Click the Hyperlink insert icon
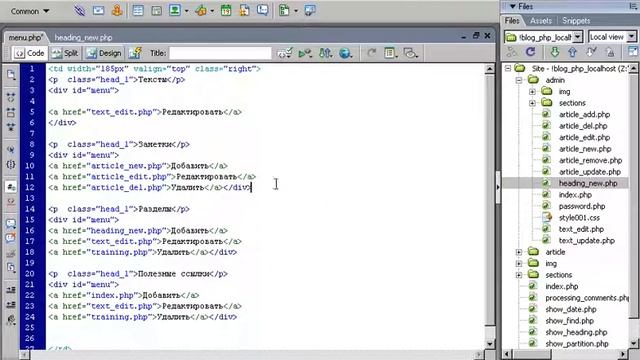 (80, 11)
